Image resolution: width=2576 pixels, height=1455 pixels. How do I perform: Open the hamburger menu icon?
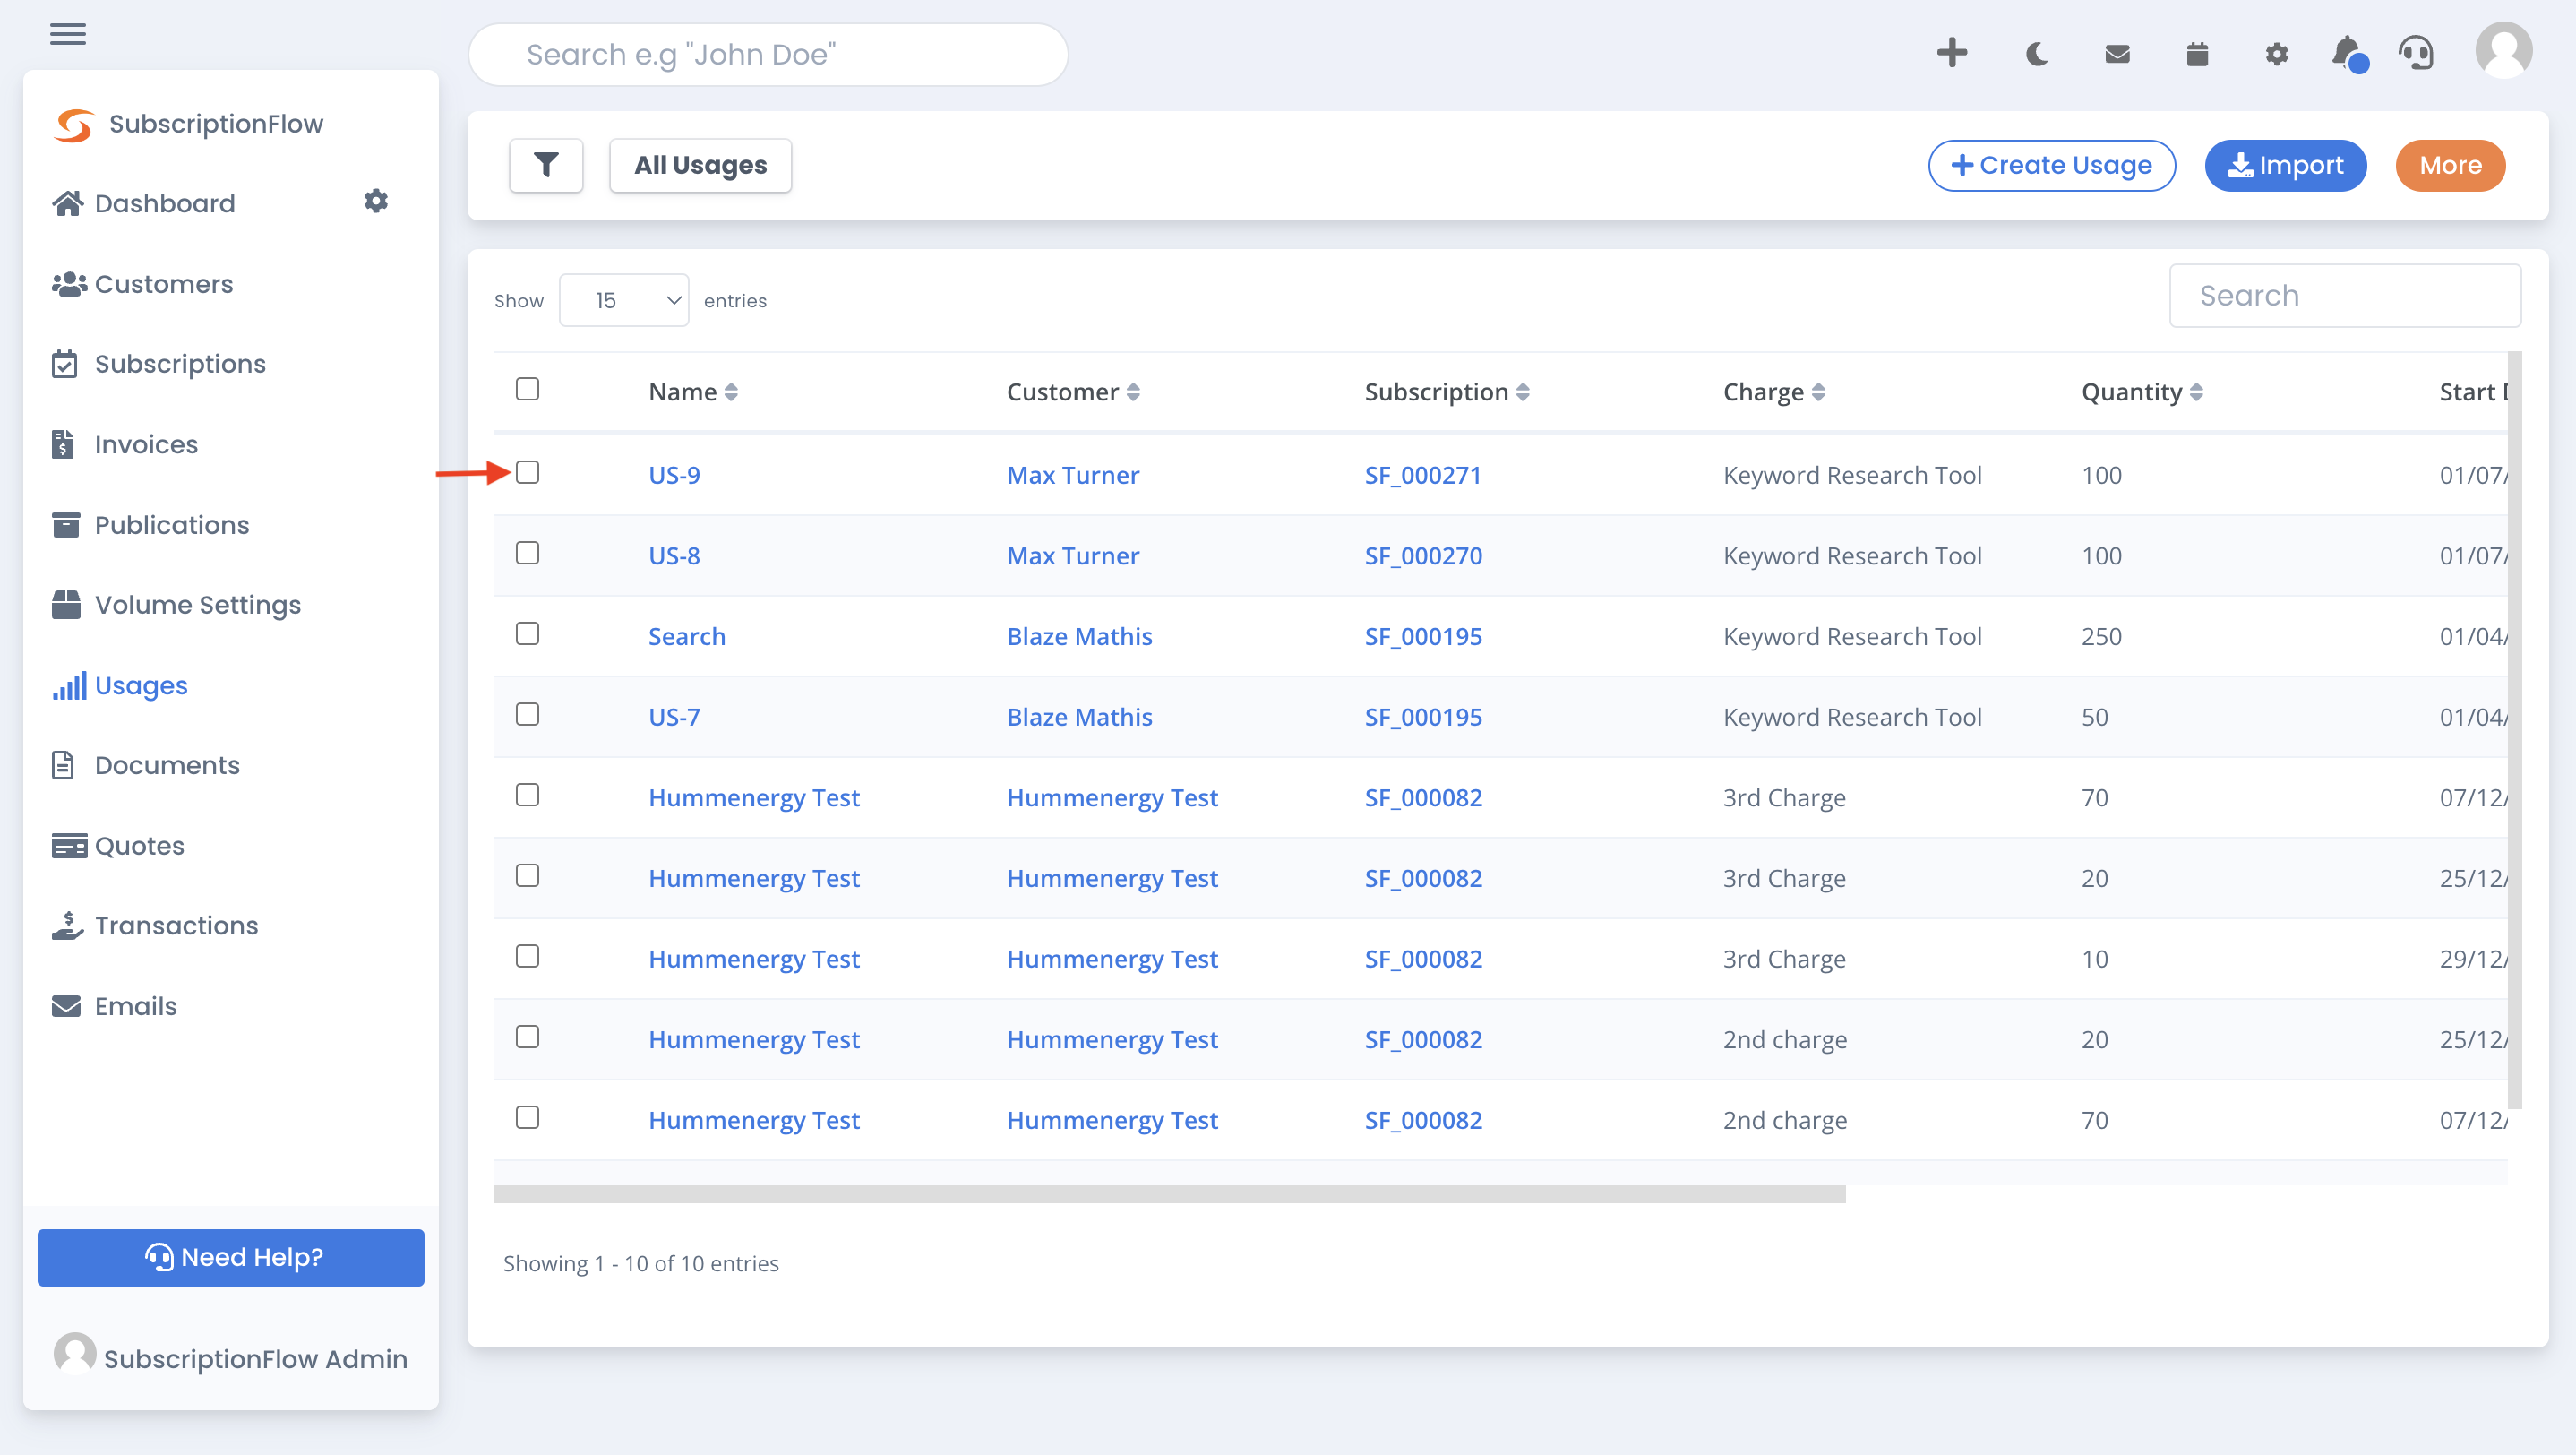coord(68,34)
